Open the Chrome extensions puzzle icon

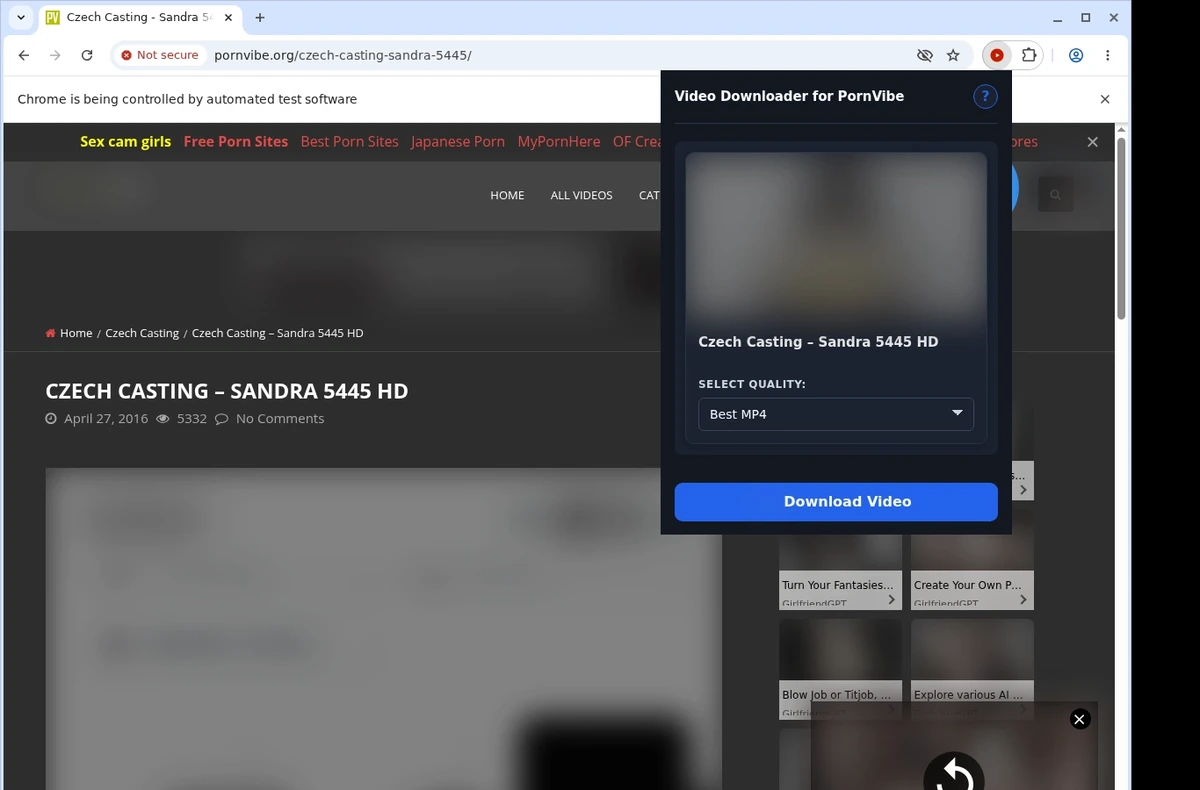click(1029, 55)
